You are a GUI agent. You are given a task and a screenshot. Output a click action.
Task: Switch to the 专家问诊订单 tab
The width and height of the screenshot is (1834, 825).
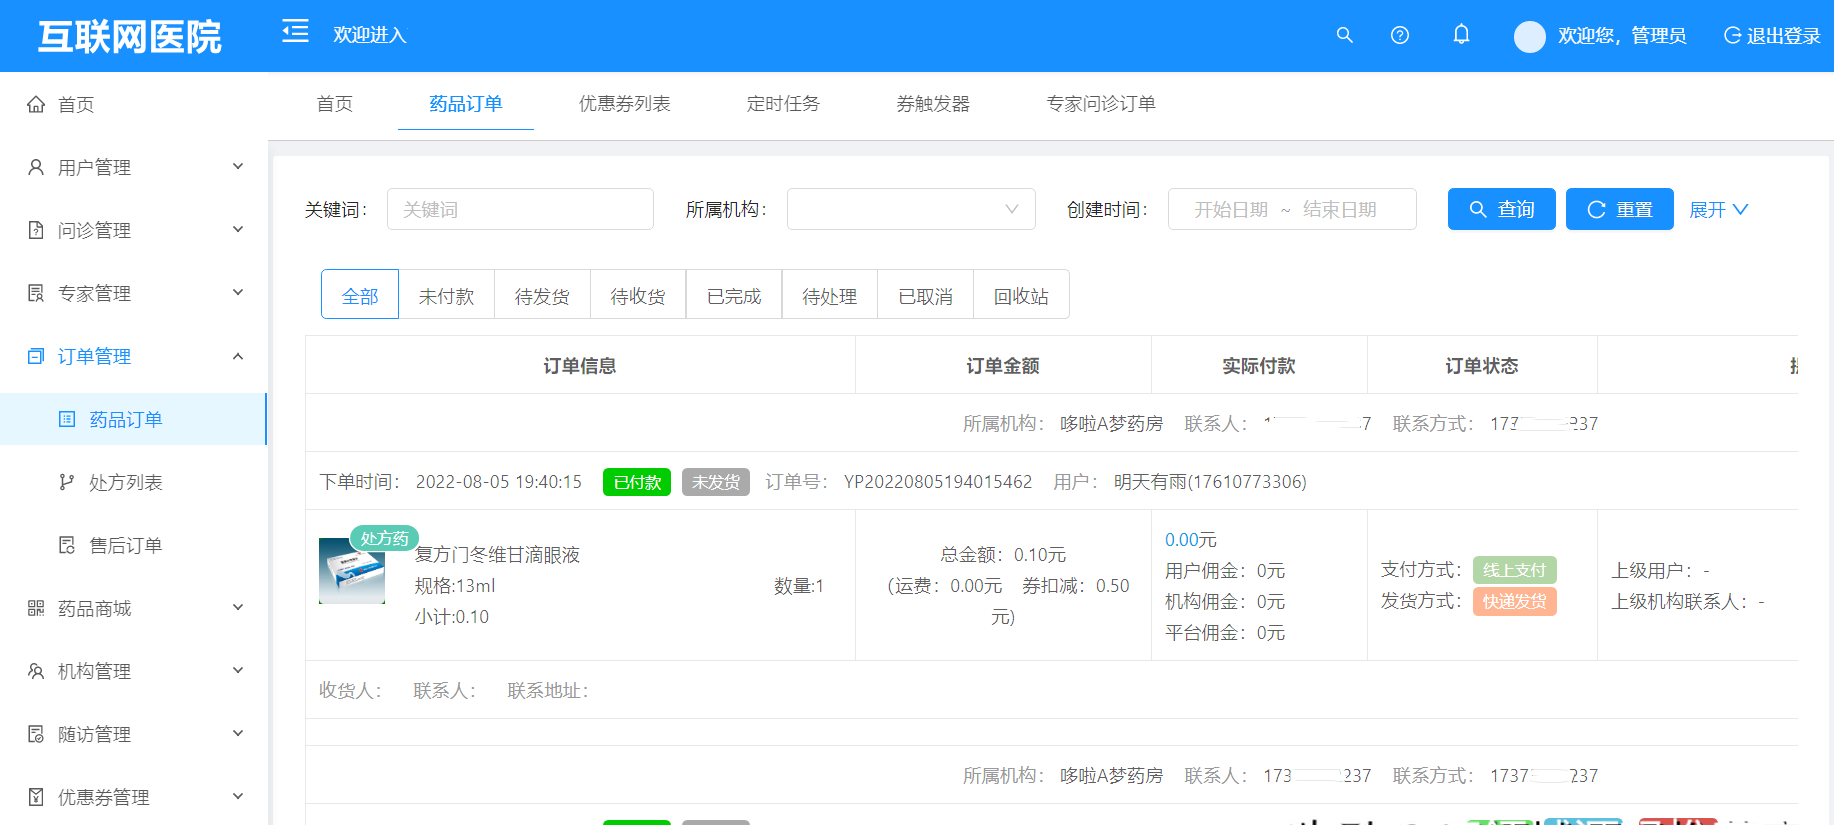point(1100,104)
